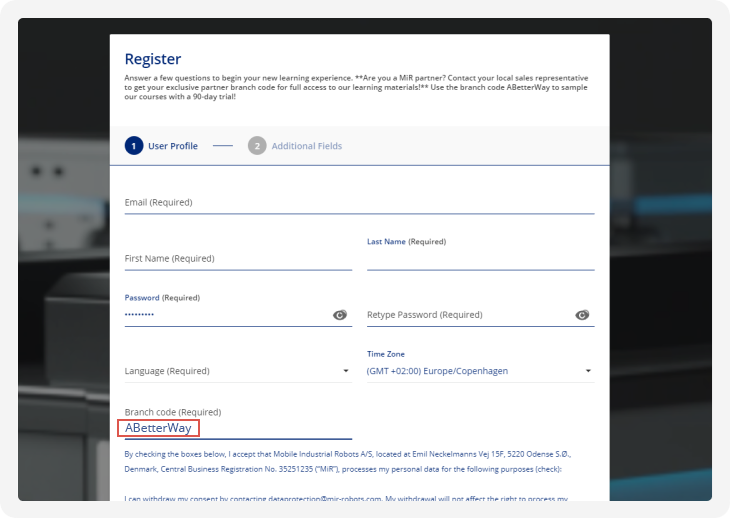Click the Last Name field
The width and height of the screenshot is (730, 518).
[480, 259]
